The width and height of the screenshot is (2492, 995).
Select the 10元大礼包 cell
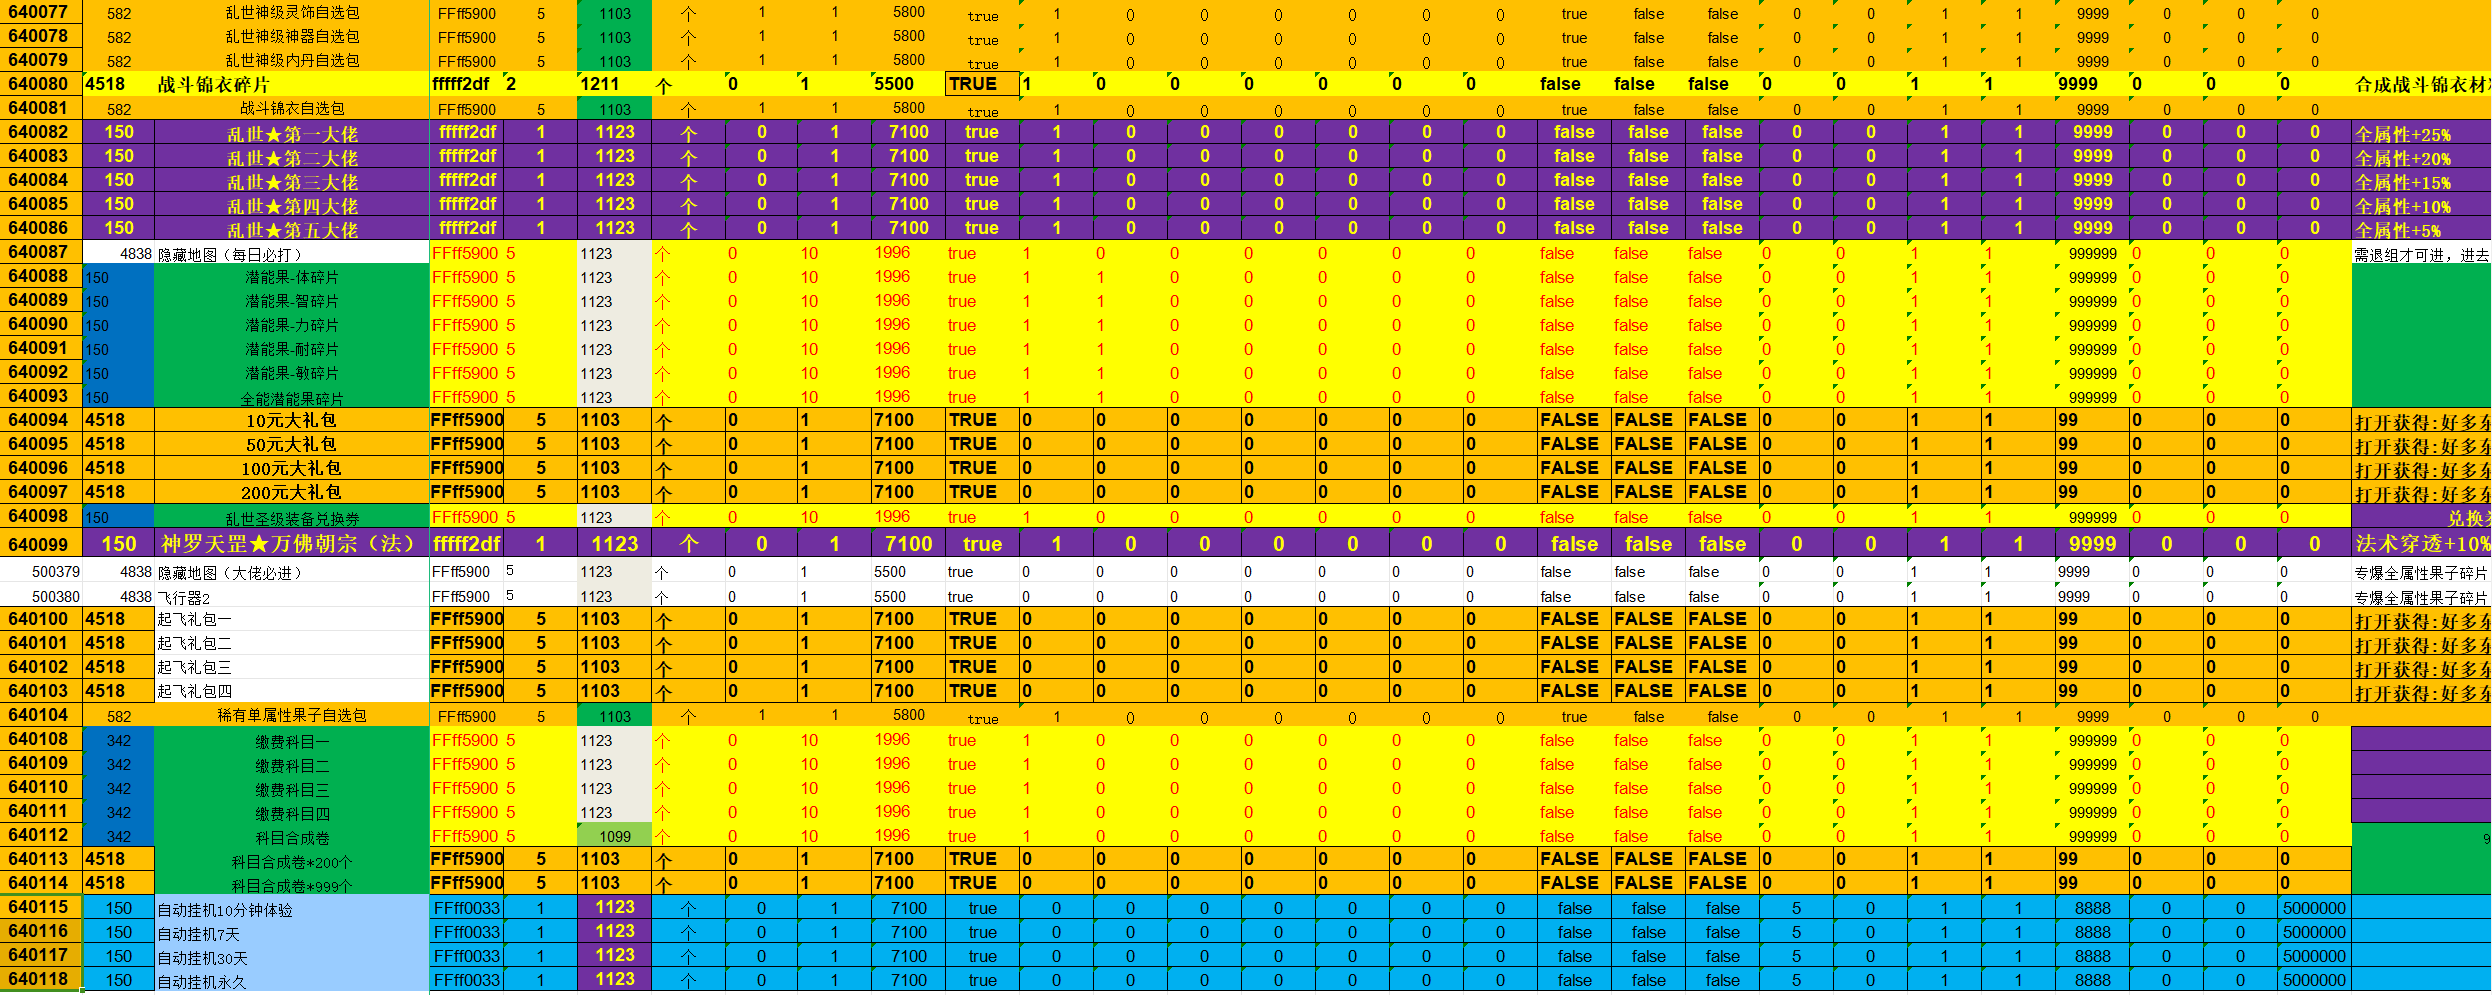point(292,421)
